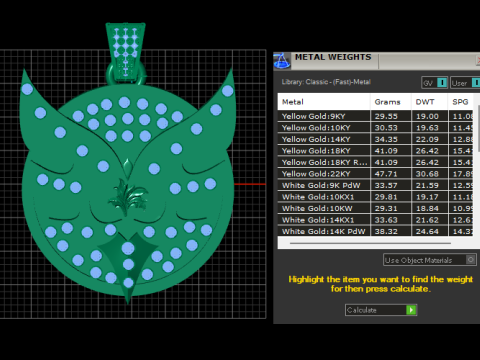Click the DWT value '19.17'
The height and width of the screenshot is (360, 480).
click(427, 197)
